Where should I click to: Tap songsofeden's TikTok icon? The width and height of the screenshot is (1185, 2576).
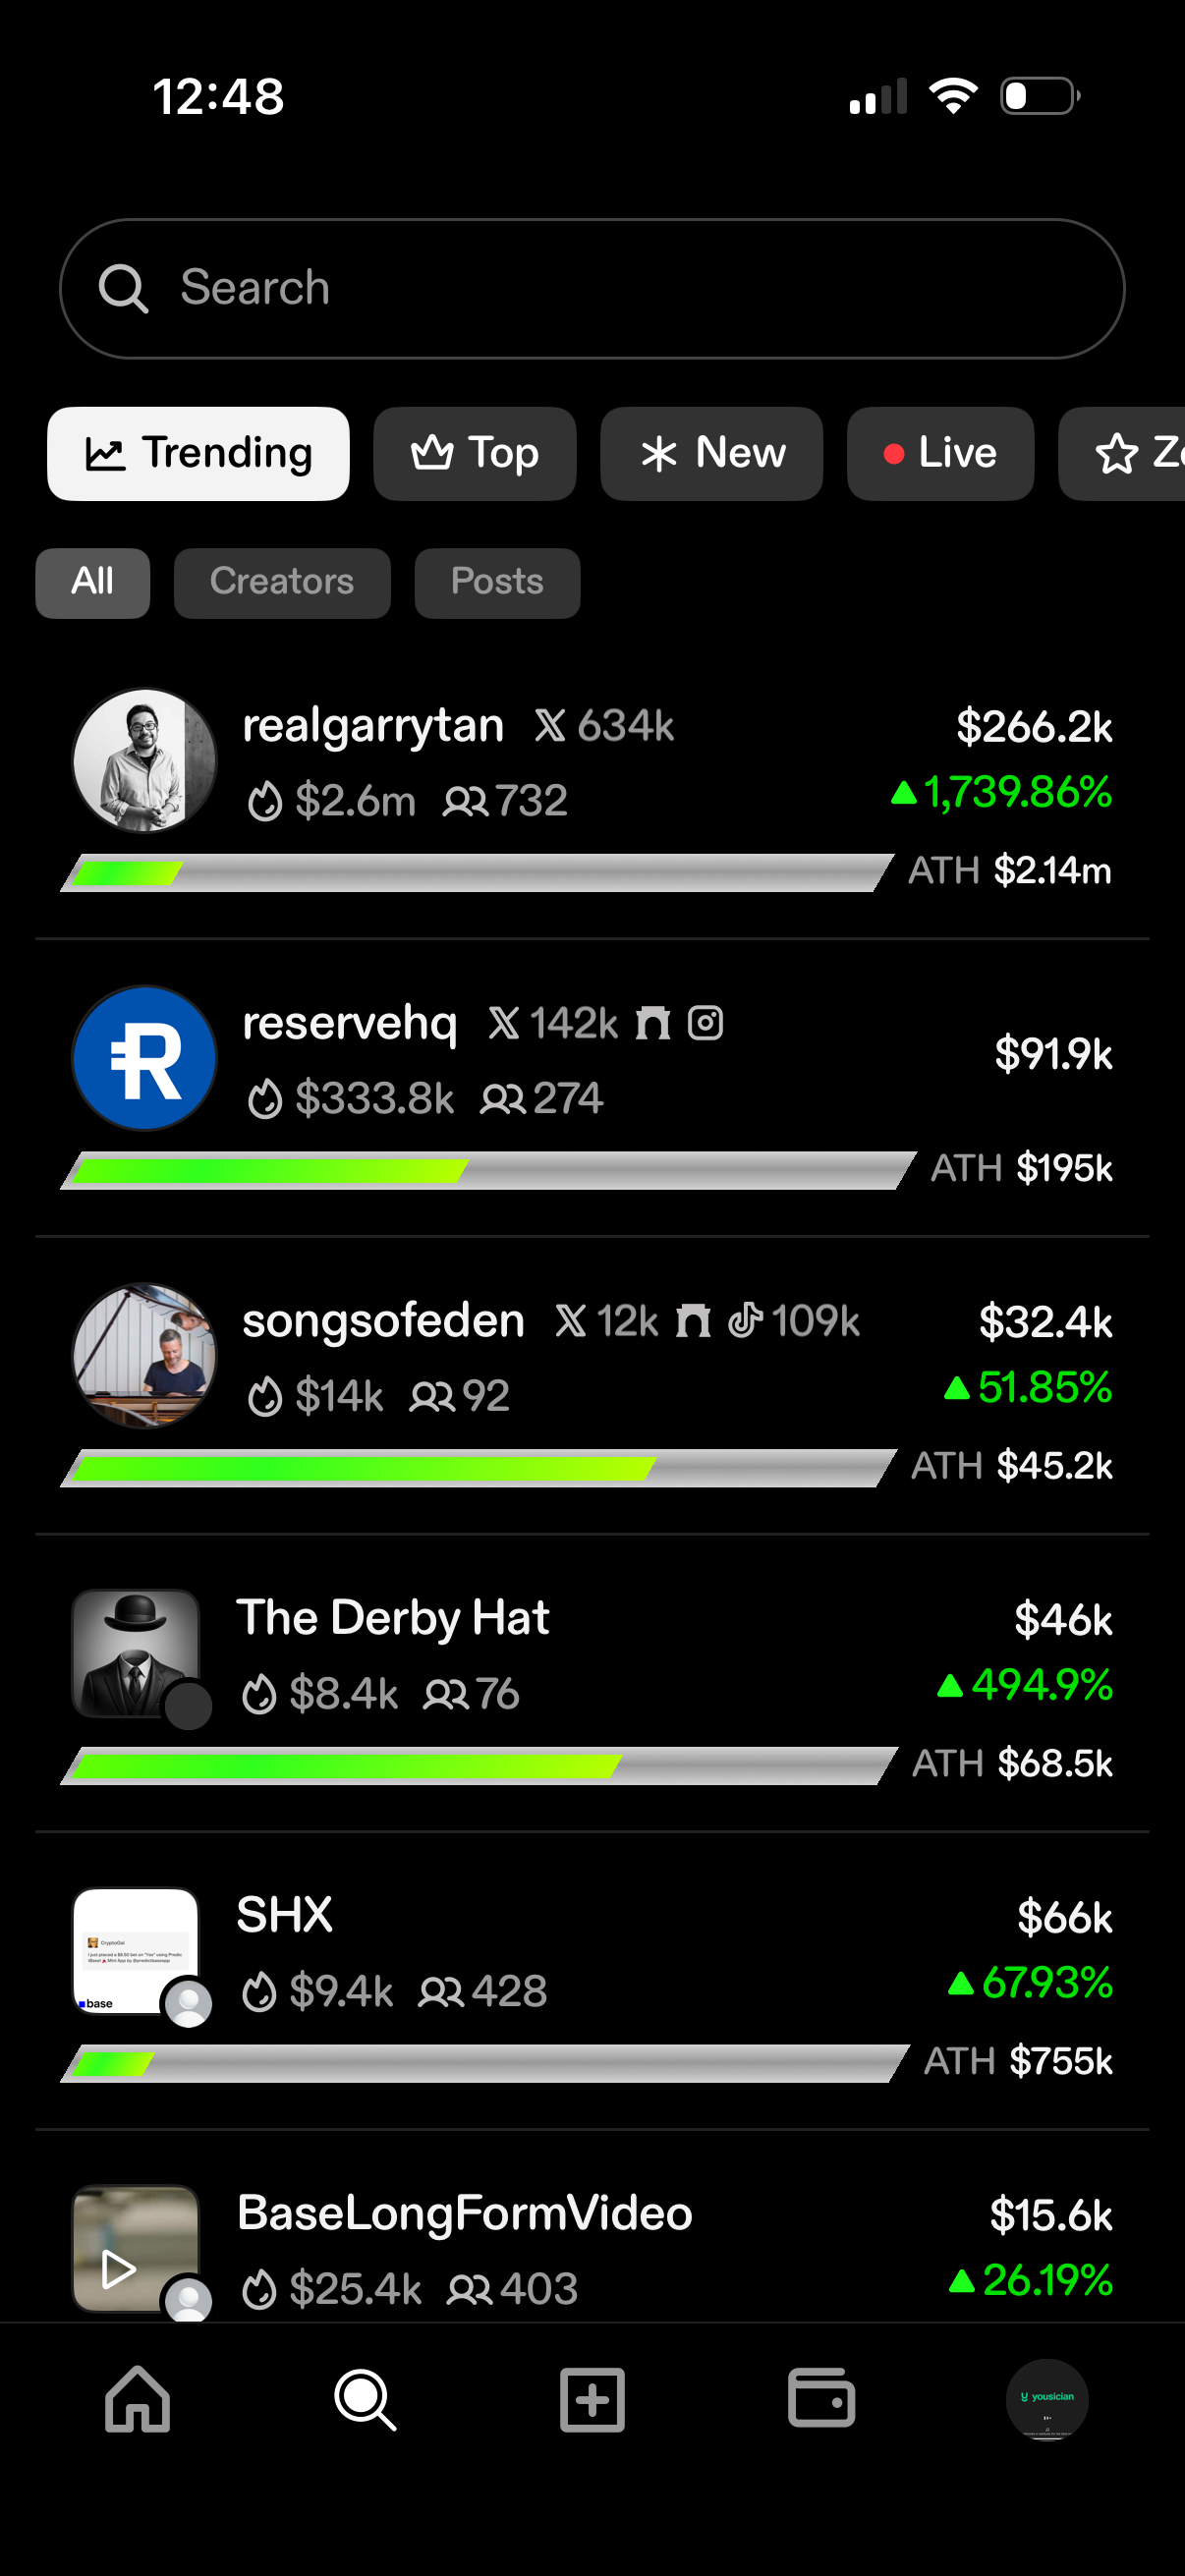click(x=745, y=1320)
